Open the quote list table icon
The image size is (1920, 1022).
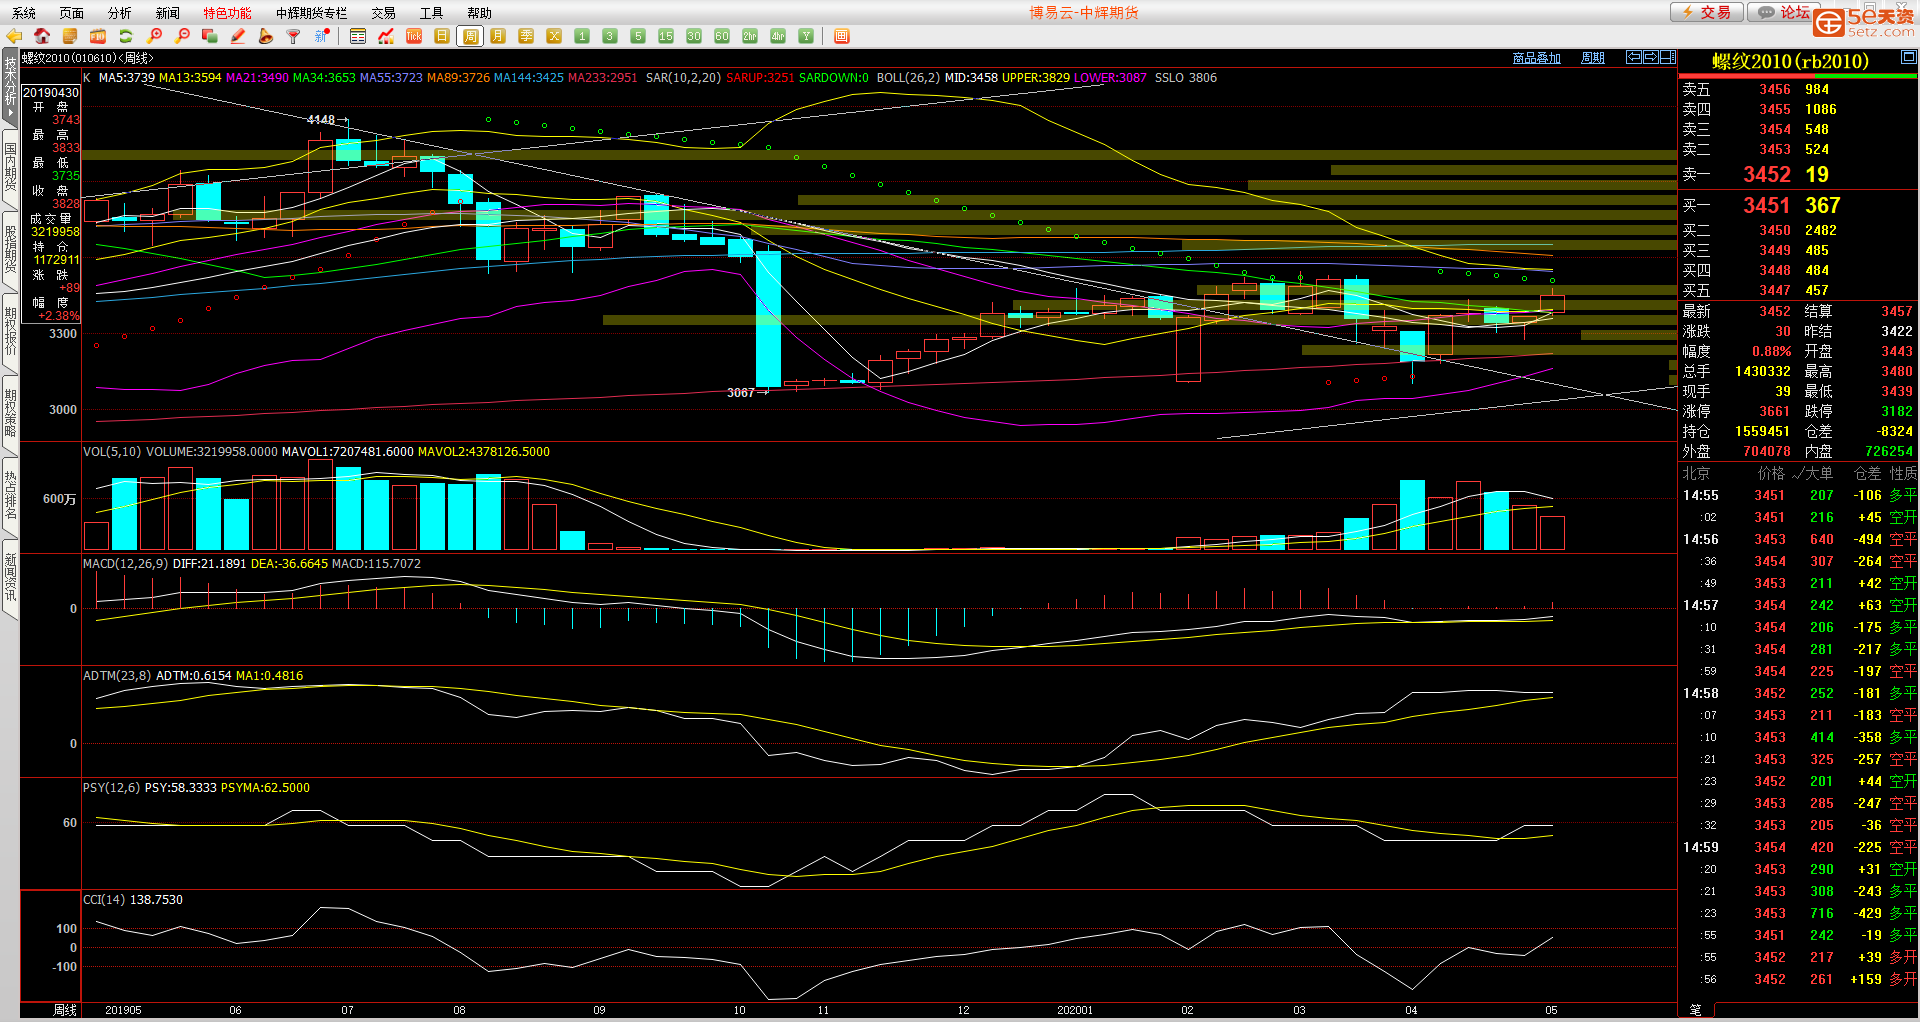click(358, 36)
